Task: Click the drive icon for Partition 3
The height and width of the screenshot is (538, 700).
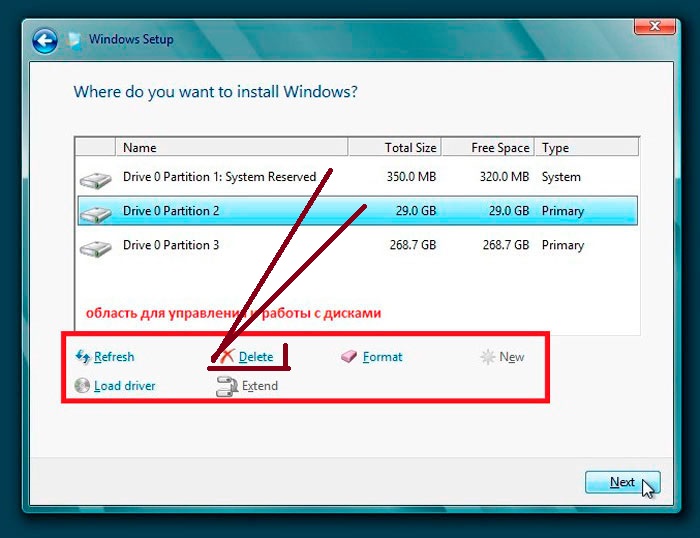Action: point(96,248)
